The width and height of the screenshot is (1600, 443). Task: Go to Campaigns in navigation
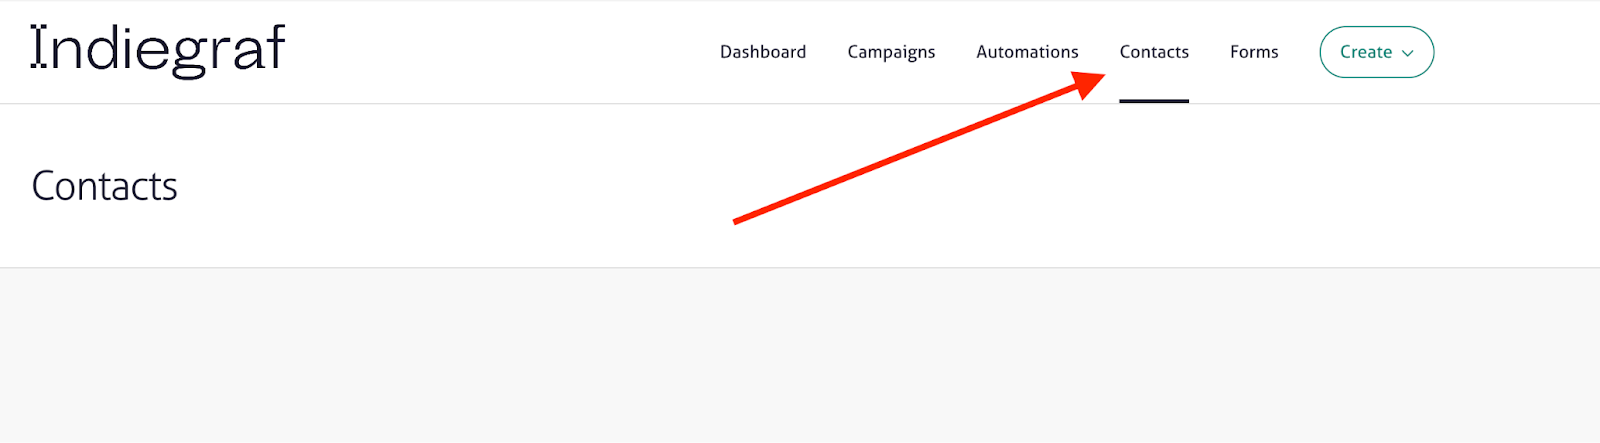point(891,52)
